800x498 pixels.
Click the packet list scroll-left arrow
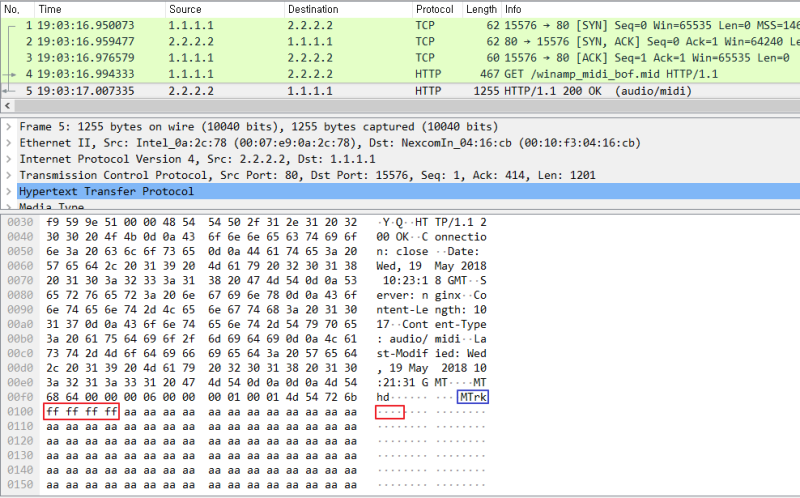(7, 106)
